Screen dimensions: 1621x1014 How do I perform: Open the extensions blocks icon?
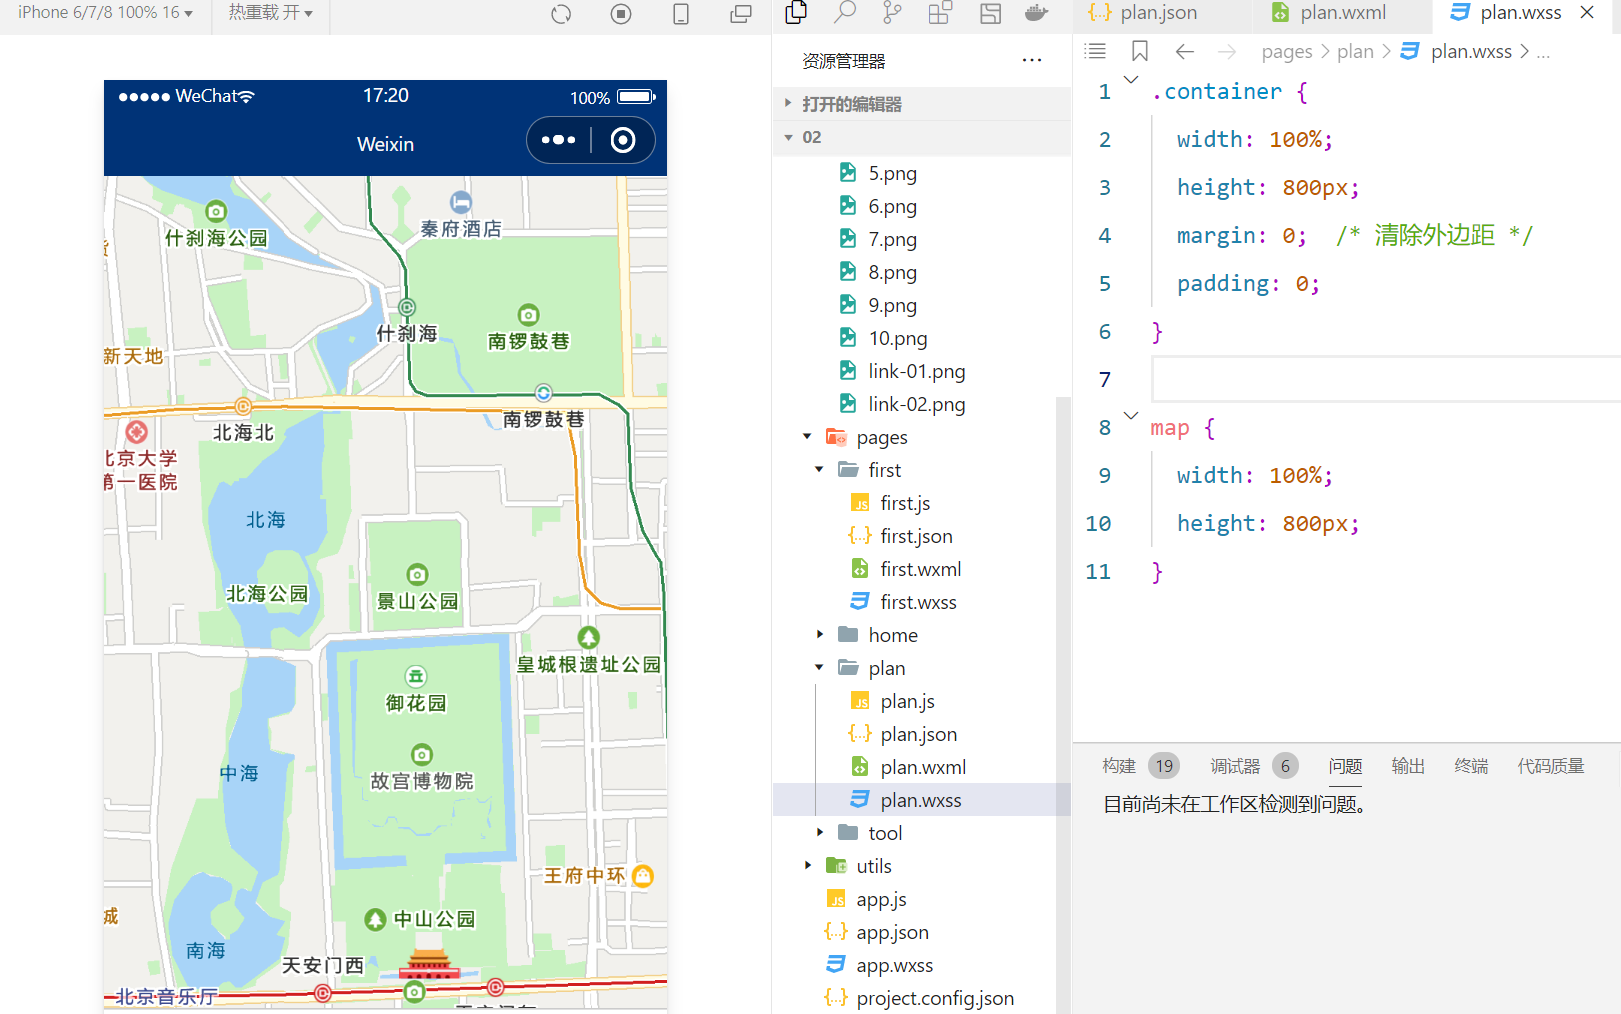coord(940,13)
